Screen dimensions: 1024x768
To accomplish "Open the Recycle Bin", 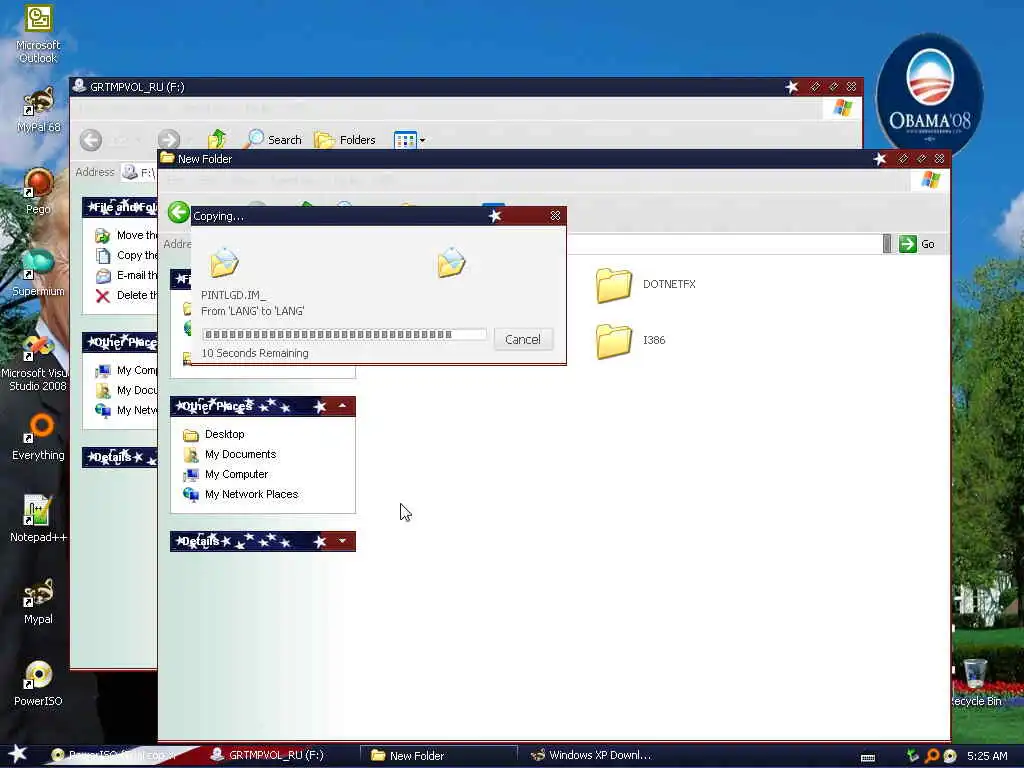I will 975,682.
